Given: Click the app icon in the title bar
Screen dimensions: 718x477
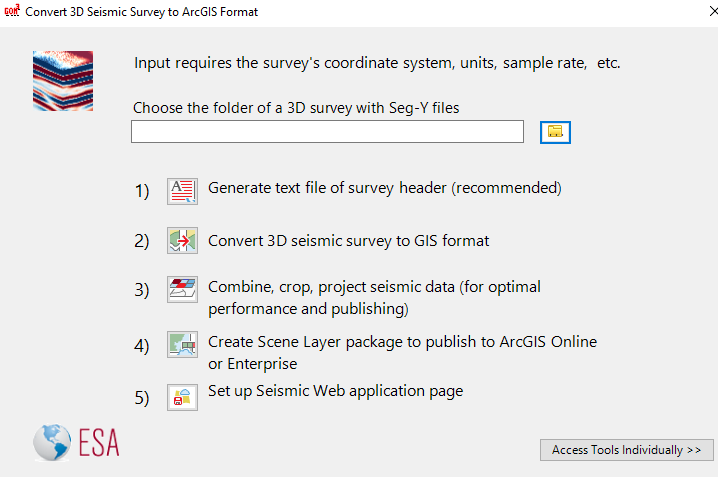Looking at the screenshot, I should (x=12, y=12).
